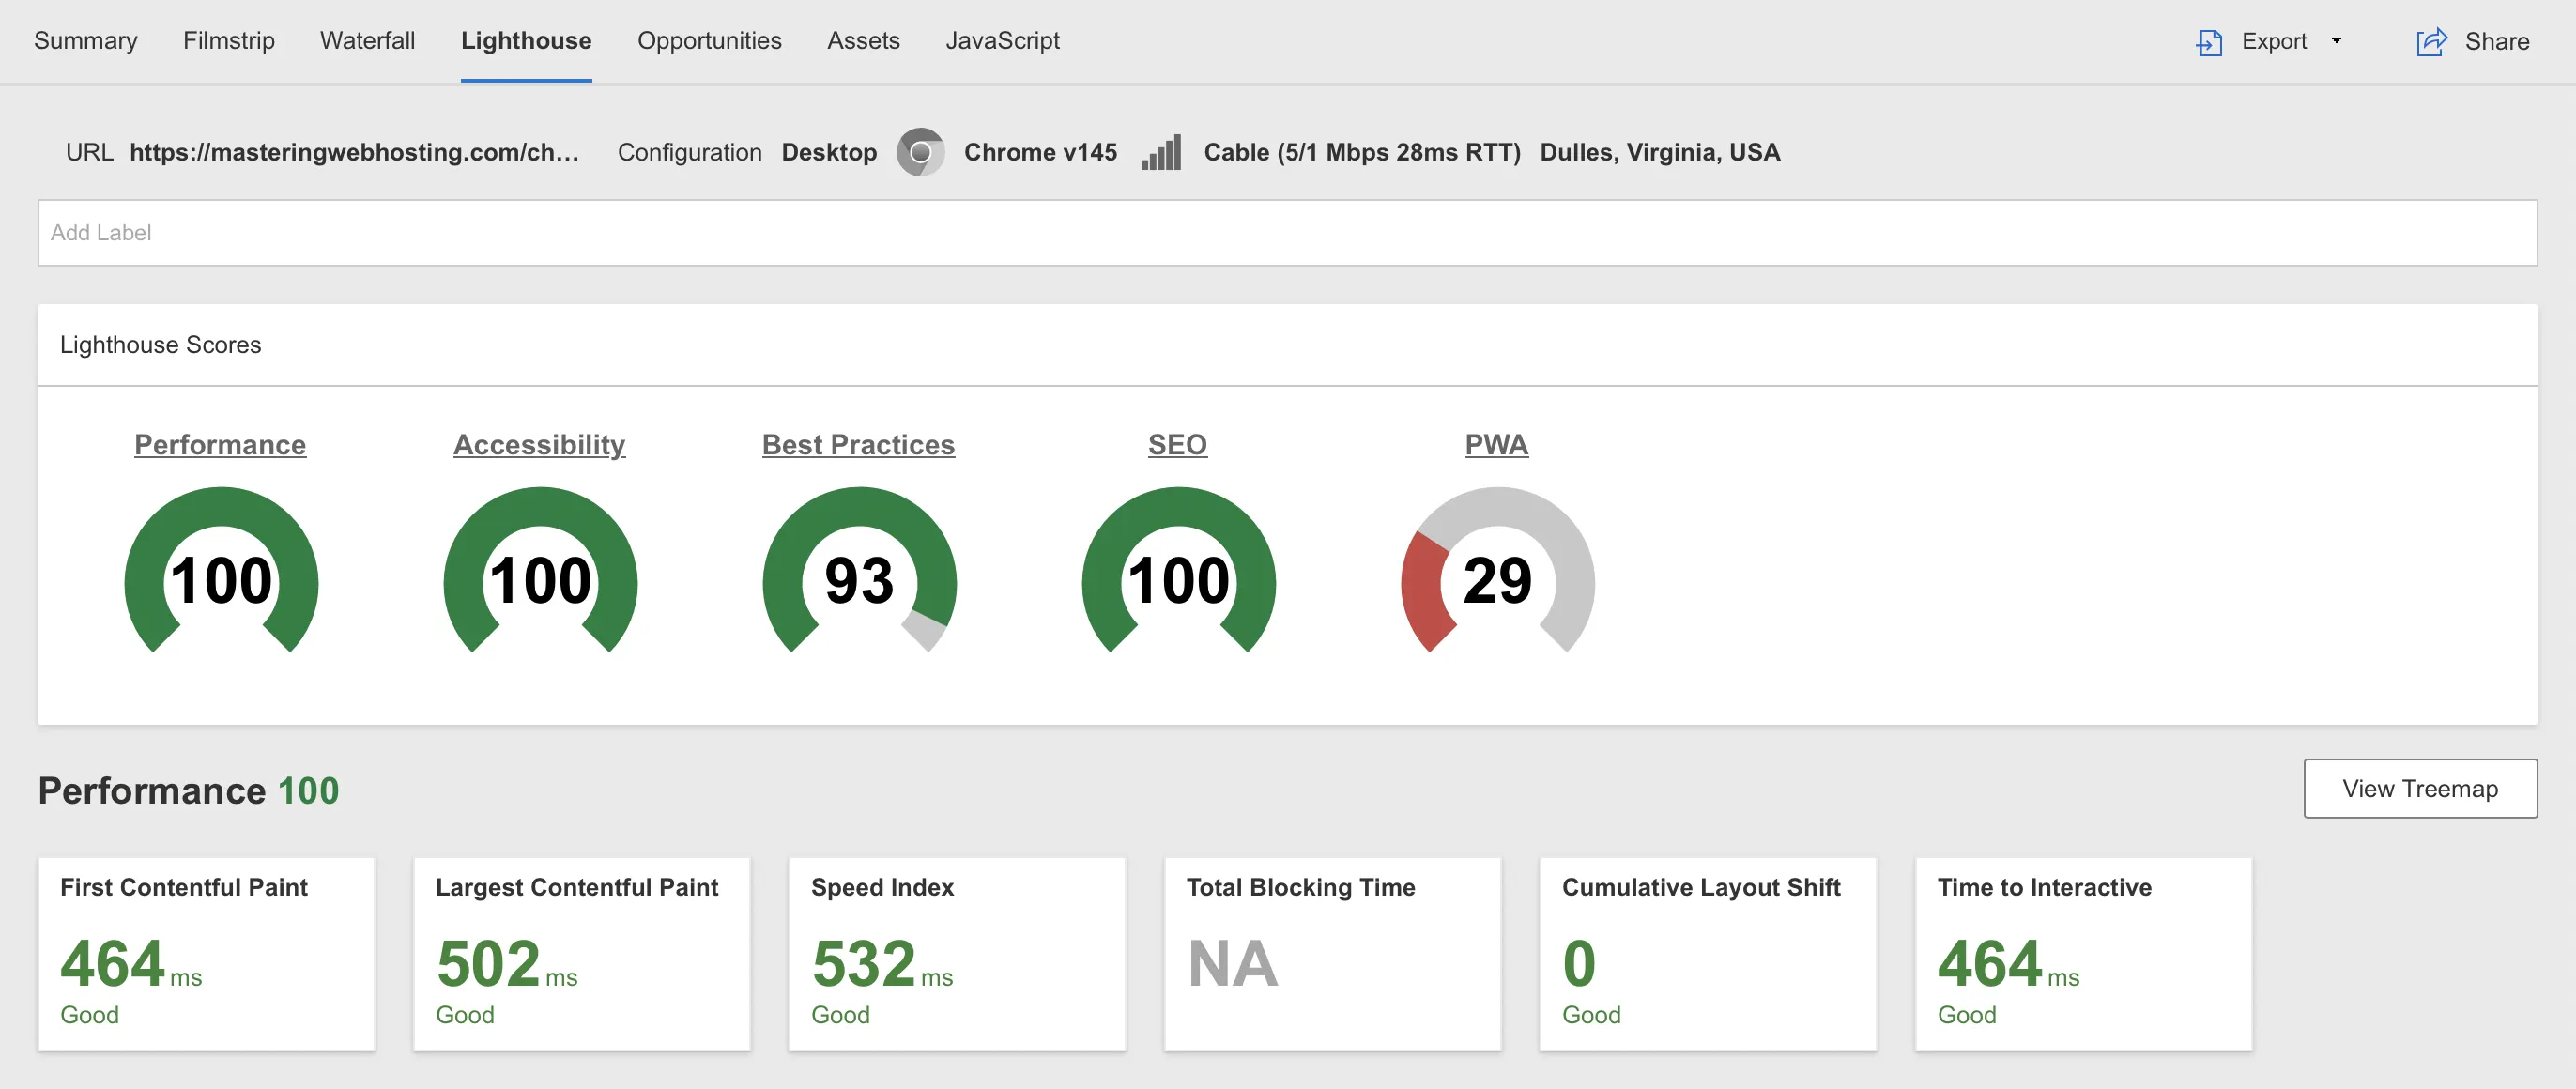Click the Chrome browser icon
Image resolution: width=2576 pixels, height=1089 pixels.
(x=920, y=152)
